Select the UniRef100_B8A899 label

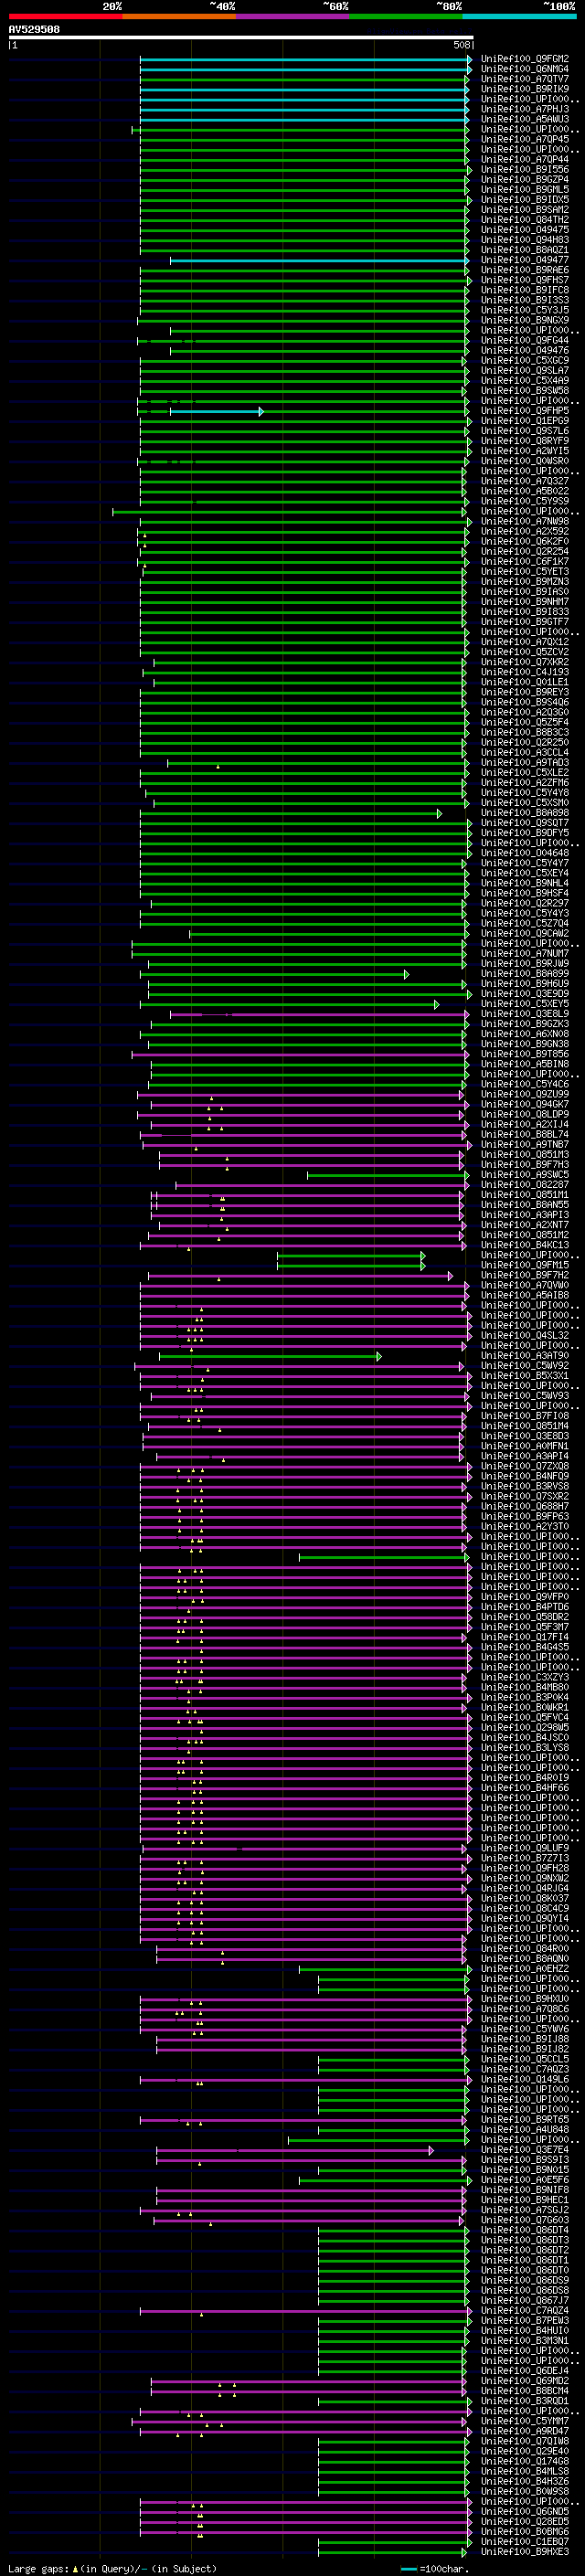pyautogui.click(x=525, y=973)
